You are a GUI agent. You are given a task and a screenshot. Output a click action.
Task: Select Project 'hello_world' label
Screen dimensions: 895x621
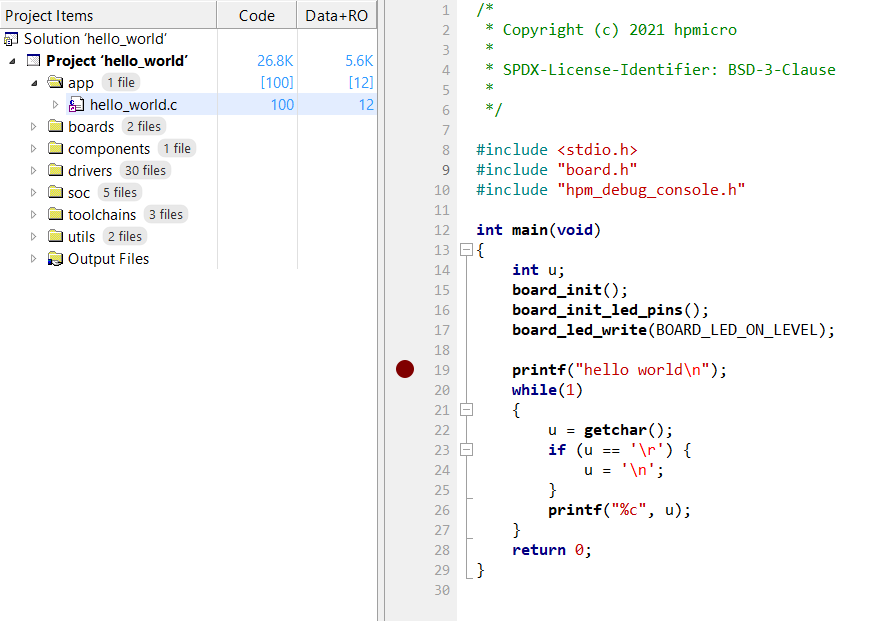click(117, 61)
